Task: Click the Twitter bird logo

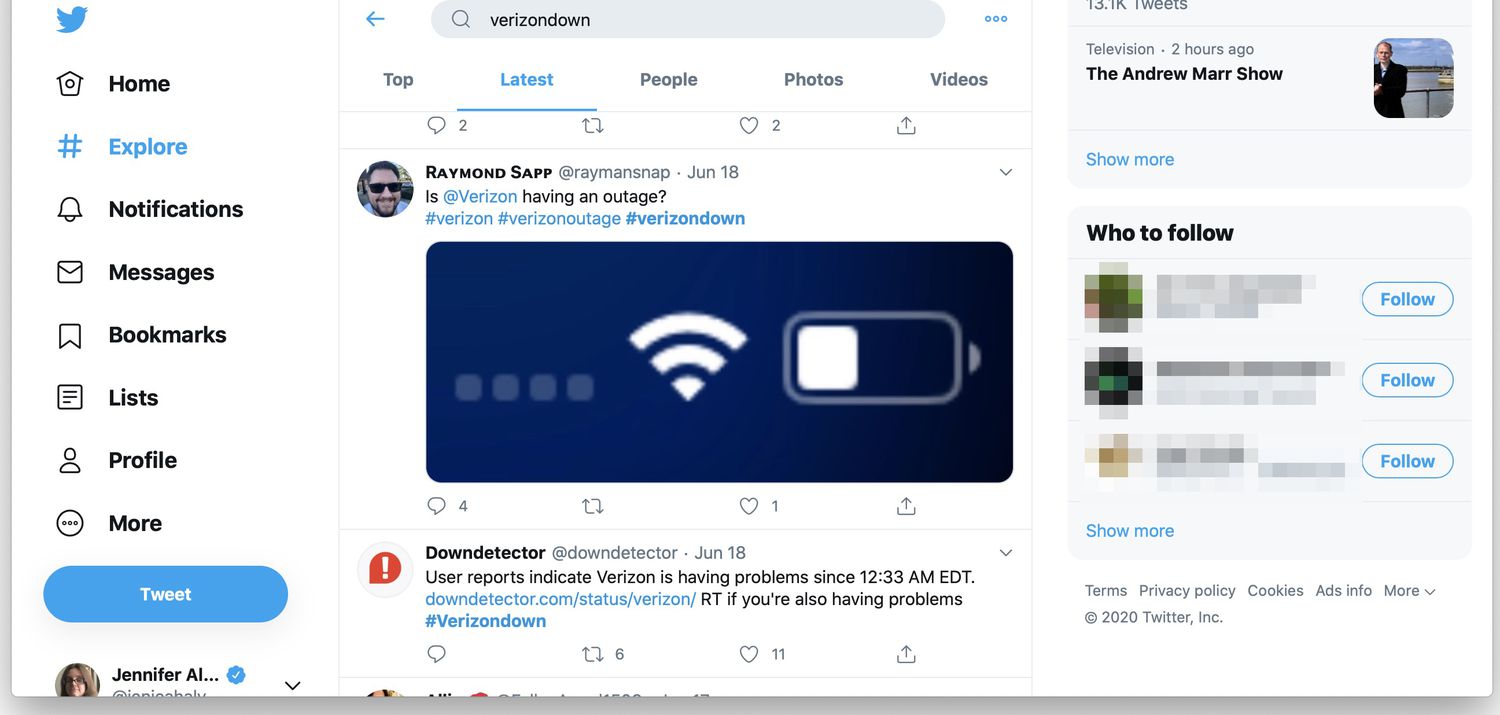Action: (72, 20)
